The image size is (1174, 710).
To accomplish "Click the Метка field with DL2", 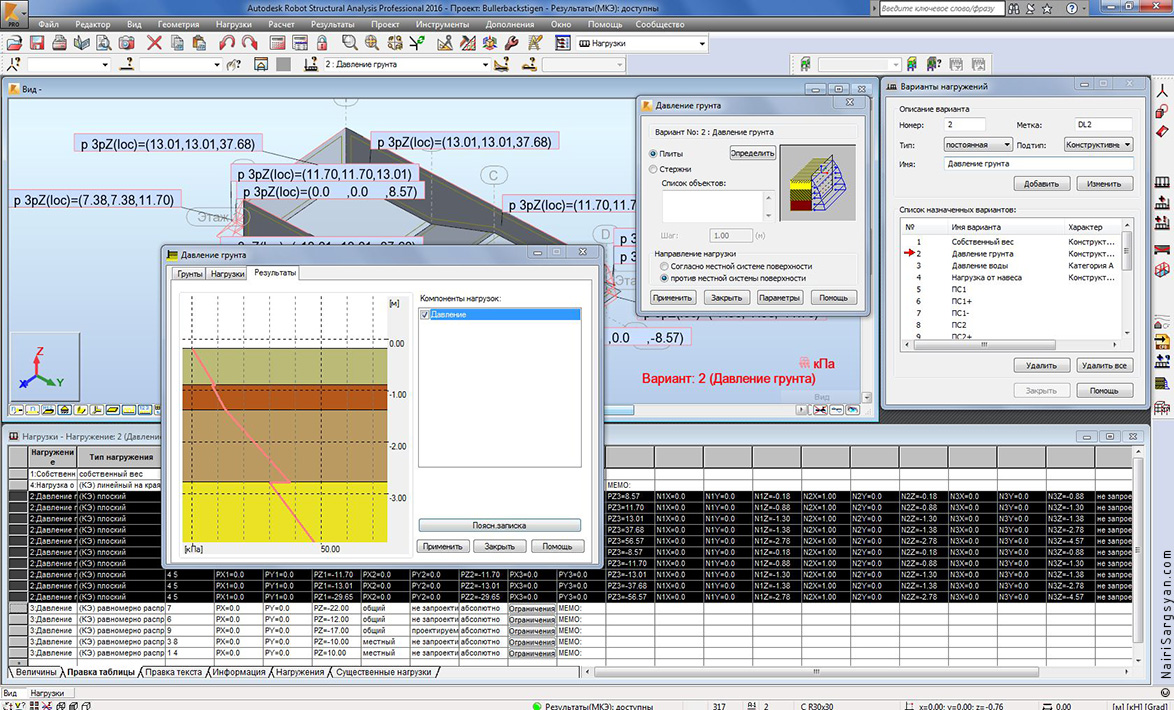I will [1104, 125].
